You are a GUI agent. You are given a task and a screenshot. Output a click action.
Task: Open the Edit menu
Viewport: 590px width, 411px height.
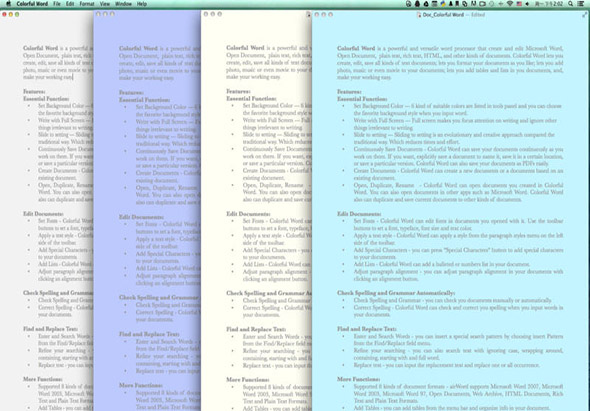point(70,4)
